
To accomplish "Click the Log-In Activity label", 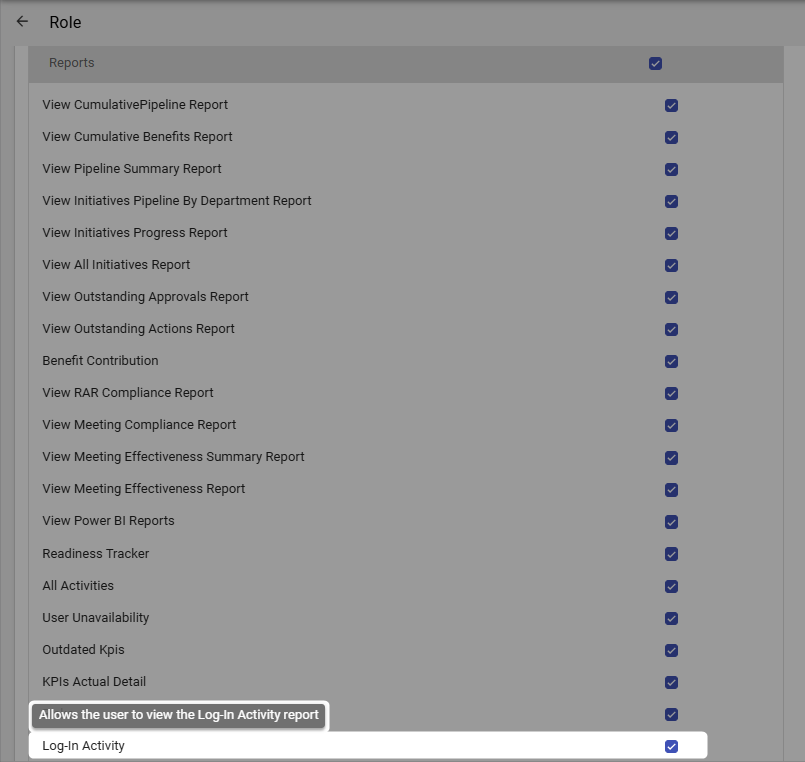I will pos(83,746).
